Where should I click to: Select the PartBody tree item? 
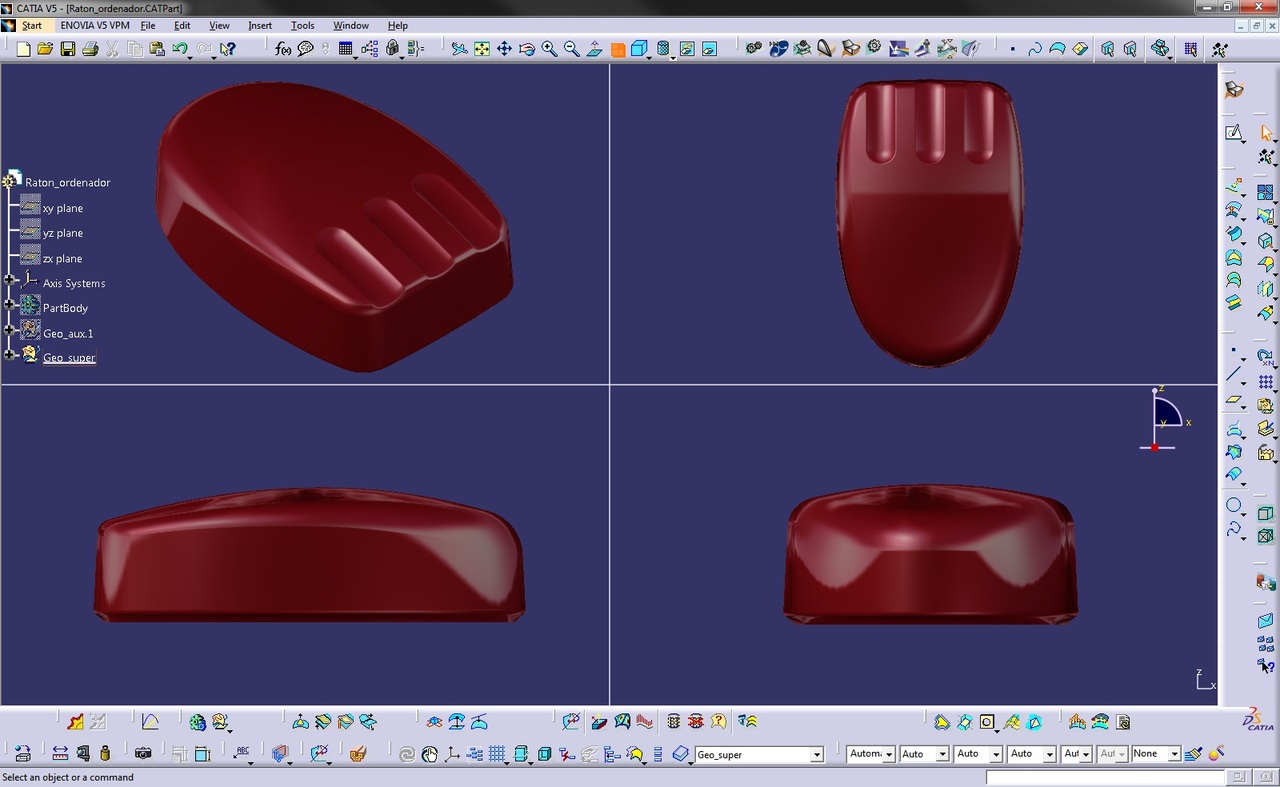point(65,308)
